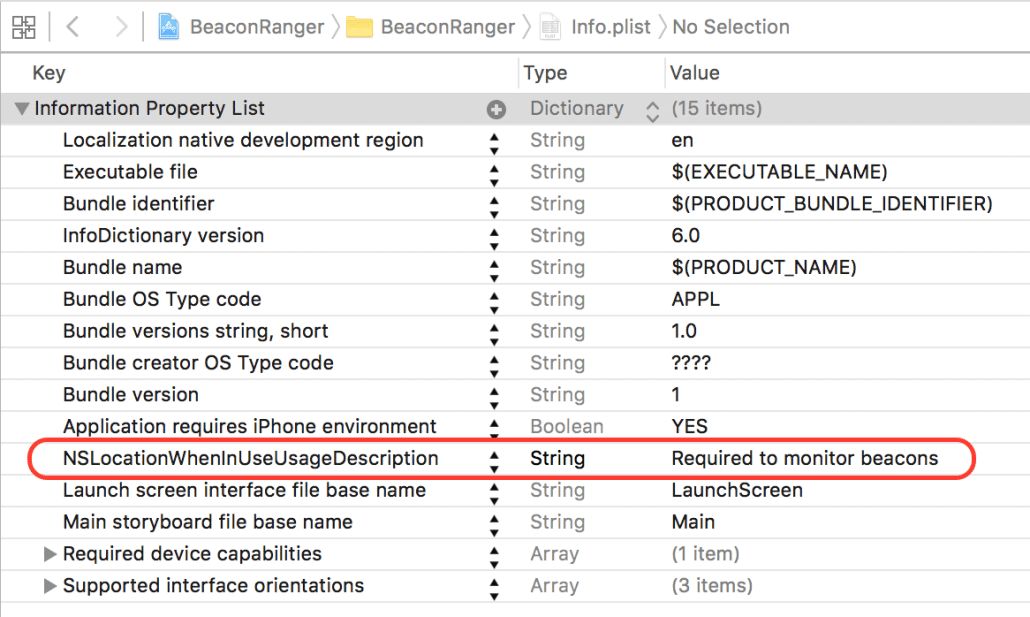
Task: Click the Info.plist file icon in jump bar
Action: pyautogui.click(x=550, y=26)
